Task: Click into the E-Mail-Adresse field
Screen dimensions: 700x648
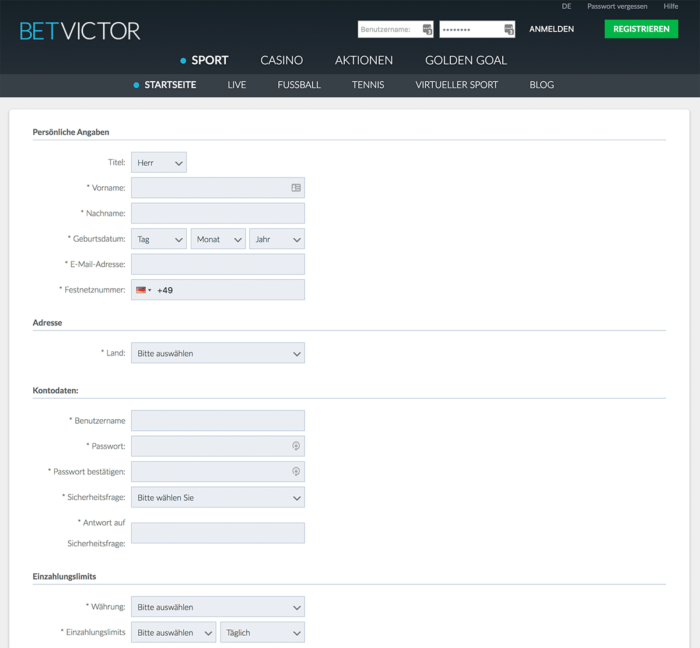Action: [218, 264]
